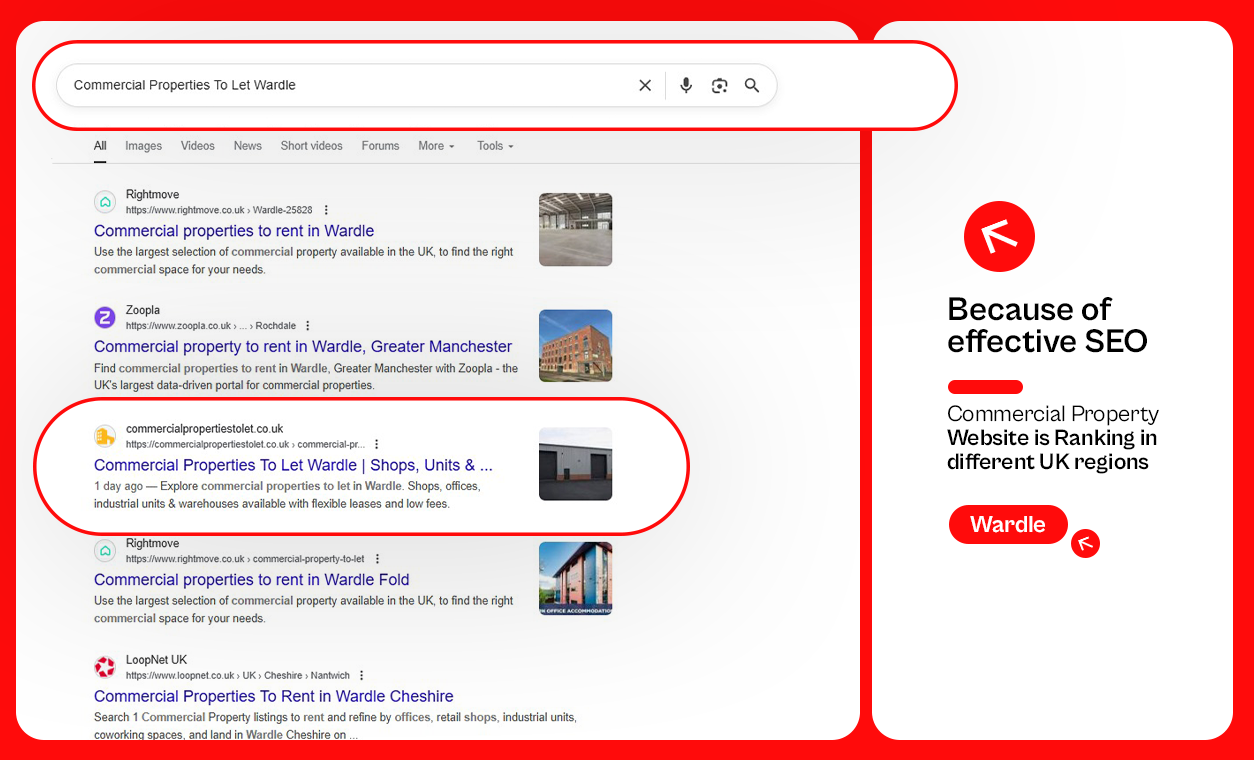The height and width of the screenshot is (760, 1254).
Task: Click the Zoopla site favicon
Action: (x=105, y=317)
